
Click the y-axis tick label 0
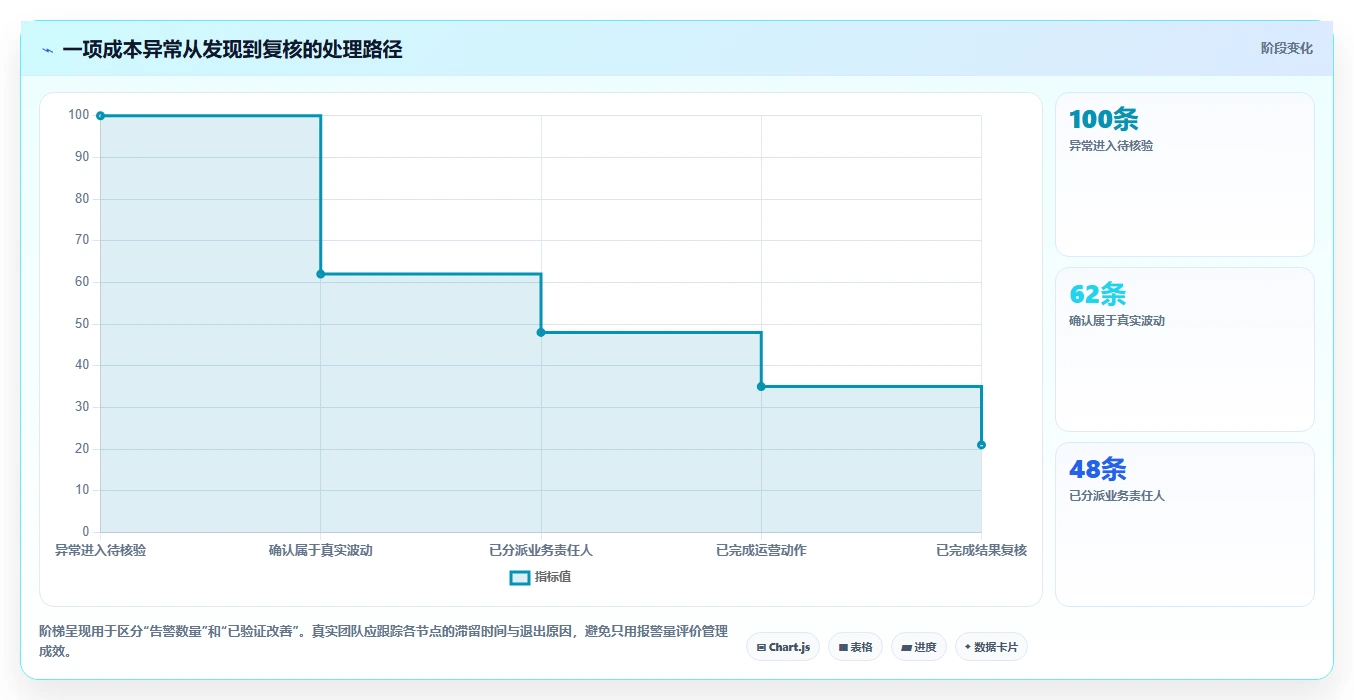click(x=86, y=532)
